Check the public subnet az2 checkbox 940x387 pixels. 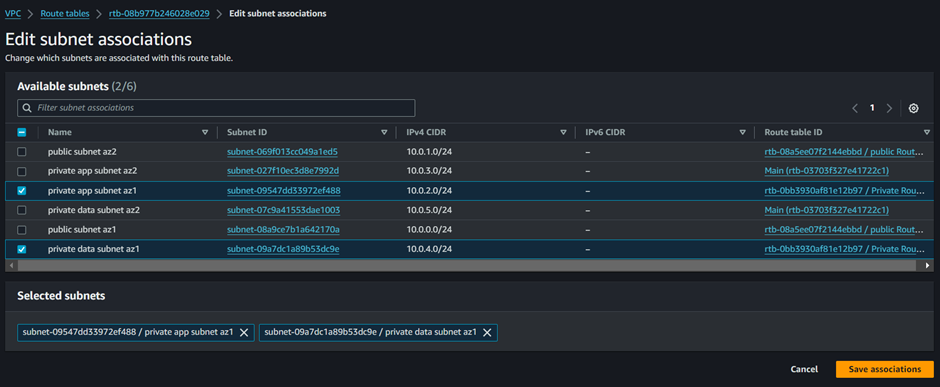22,152
